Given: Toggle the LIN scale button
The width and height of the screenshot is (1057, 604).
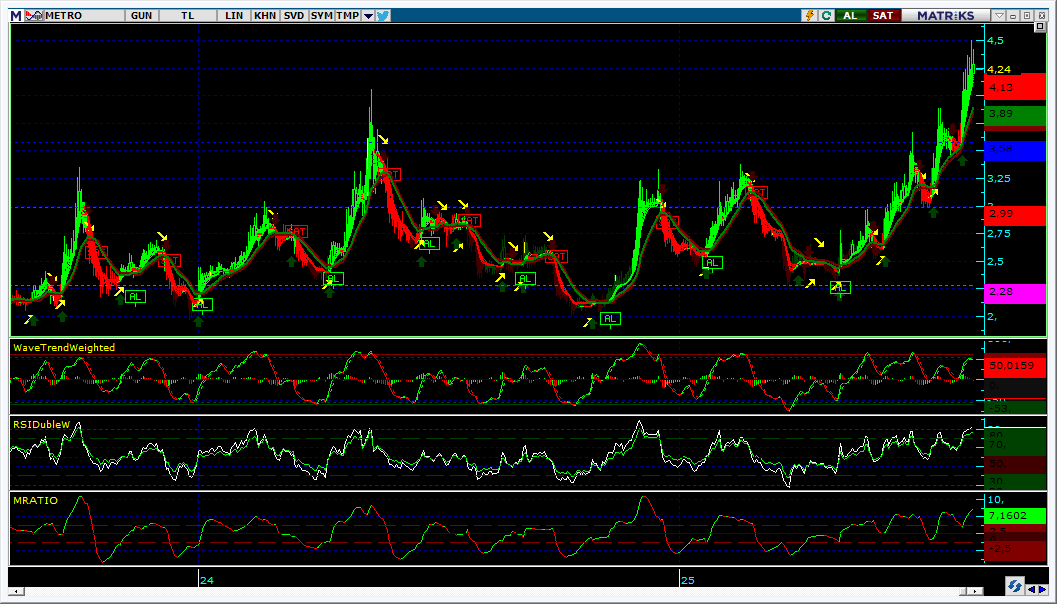Looking at the screenshot, I should [x=234, y=16].
